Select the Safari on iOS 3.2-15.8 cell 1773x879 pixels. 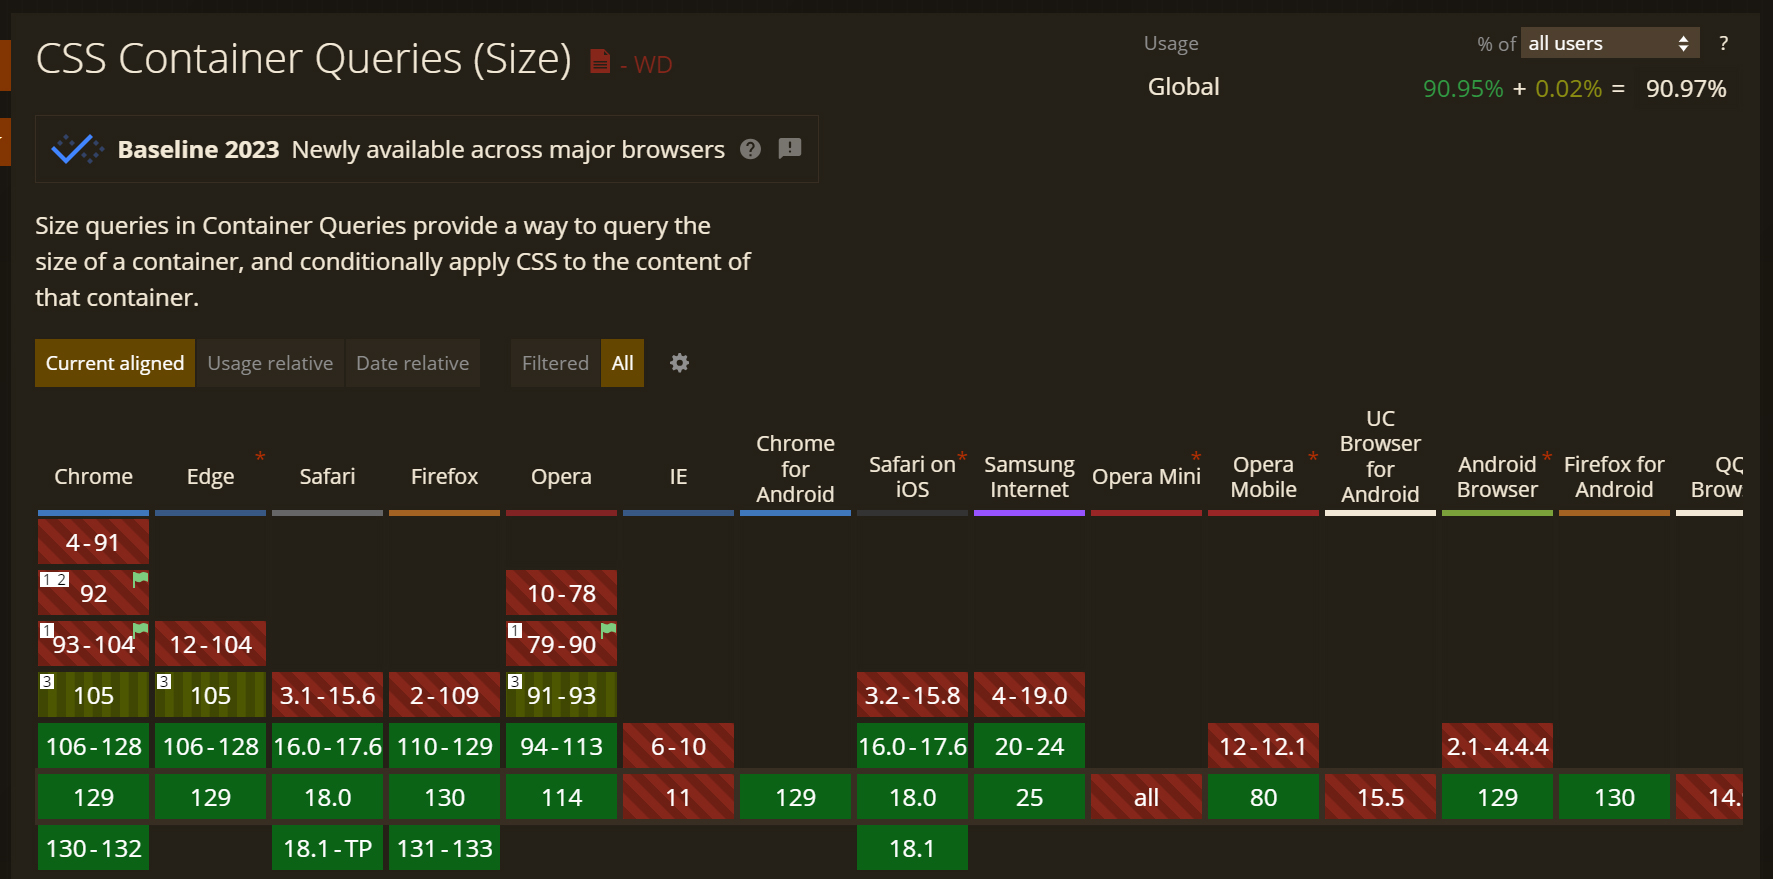point(912,695)
